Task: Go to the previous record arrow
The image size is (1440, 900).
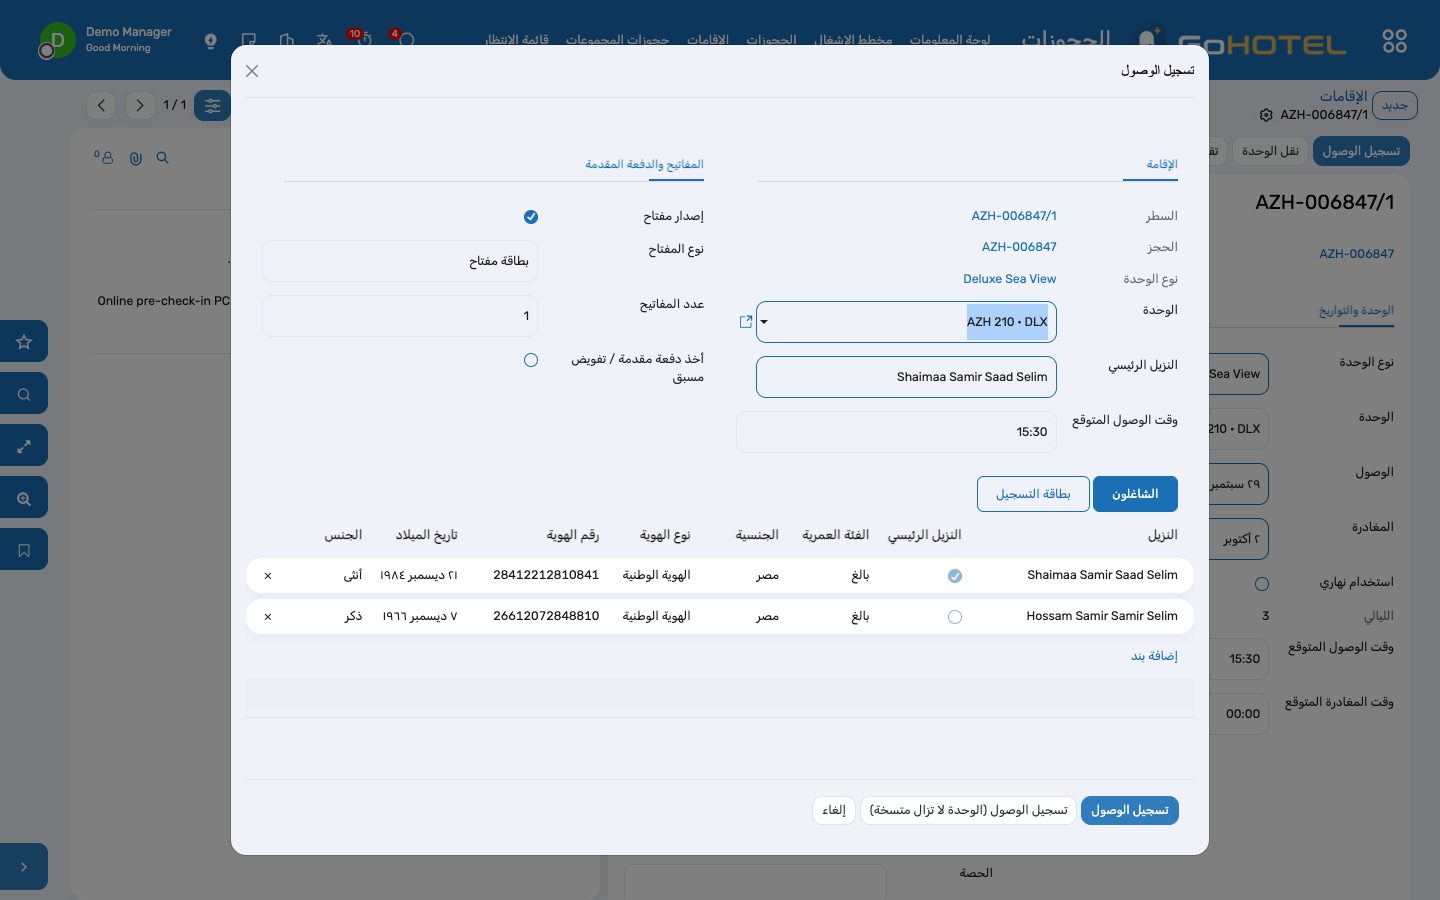Action: click(101, 105)
